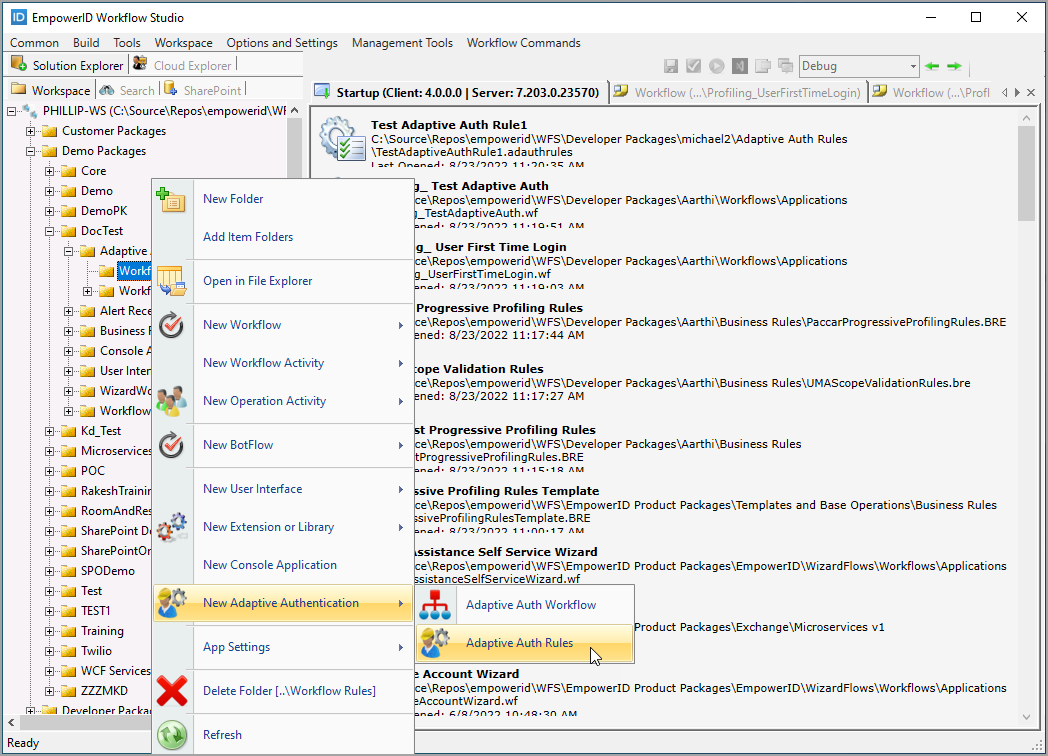Click the New Operation Activity icon
The width and height of the screenshot is (1048, 756).
click(x=172, y=400)
